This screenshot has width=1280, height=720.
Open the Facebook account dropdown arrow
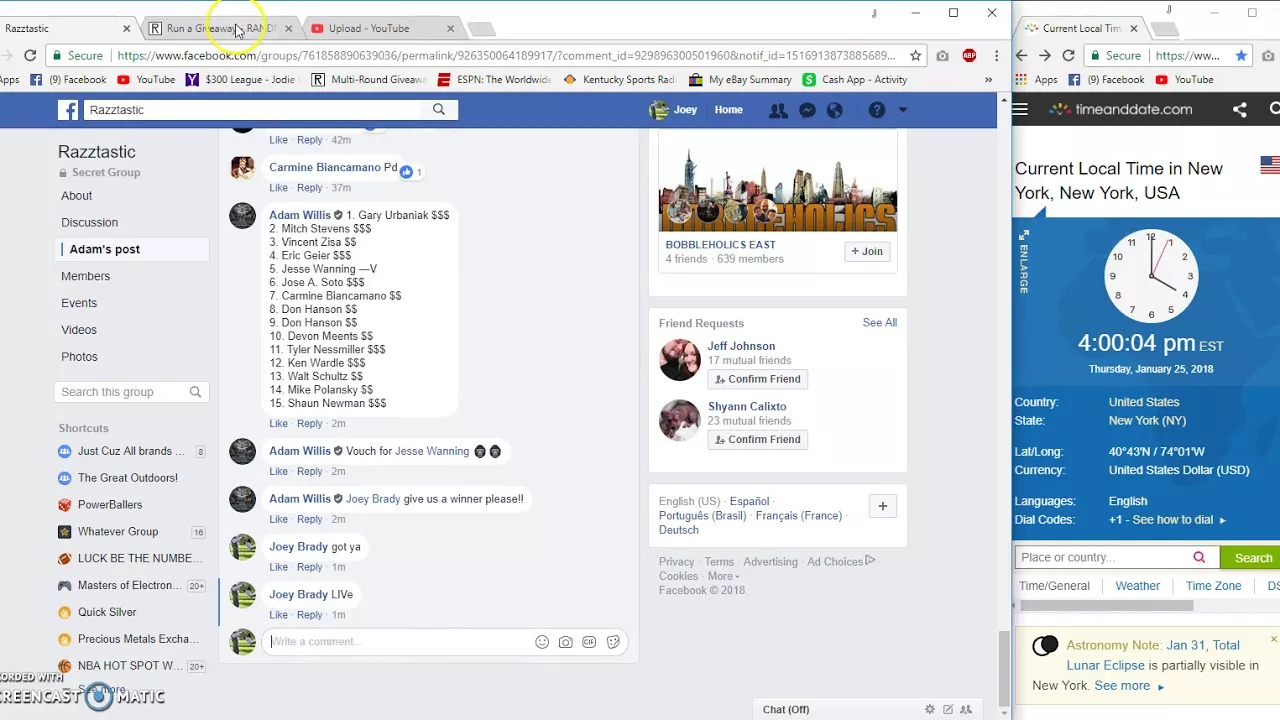click(x=903, y=110)
